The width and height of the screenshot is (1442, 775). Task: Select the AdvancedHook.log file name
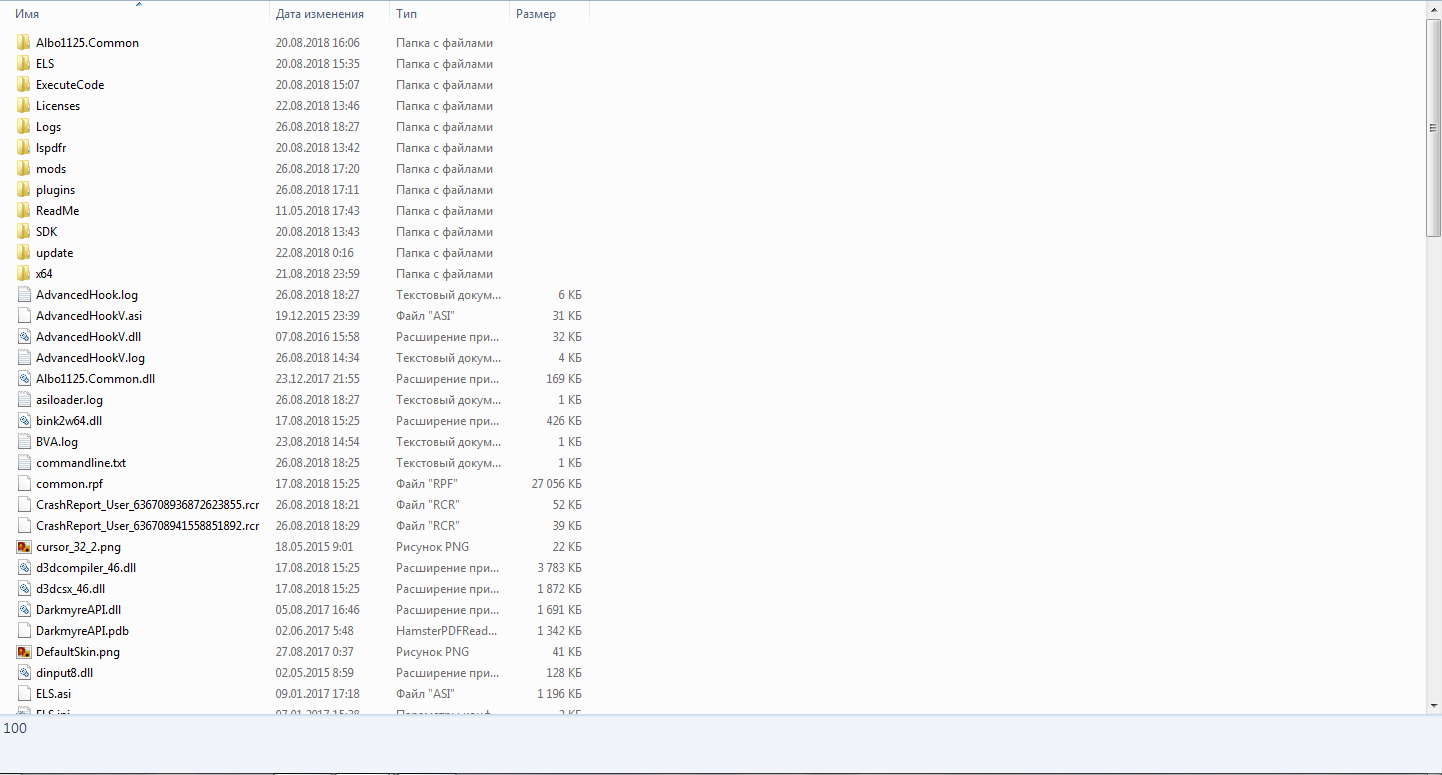pos(87,295)
